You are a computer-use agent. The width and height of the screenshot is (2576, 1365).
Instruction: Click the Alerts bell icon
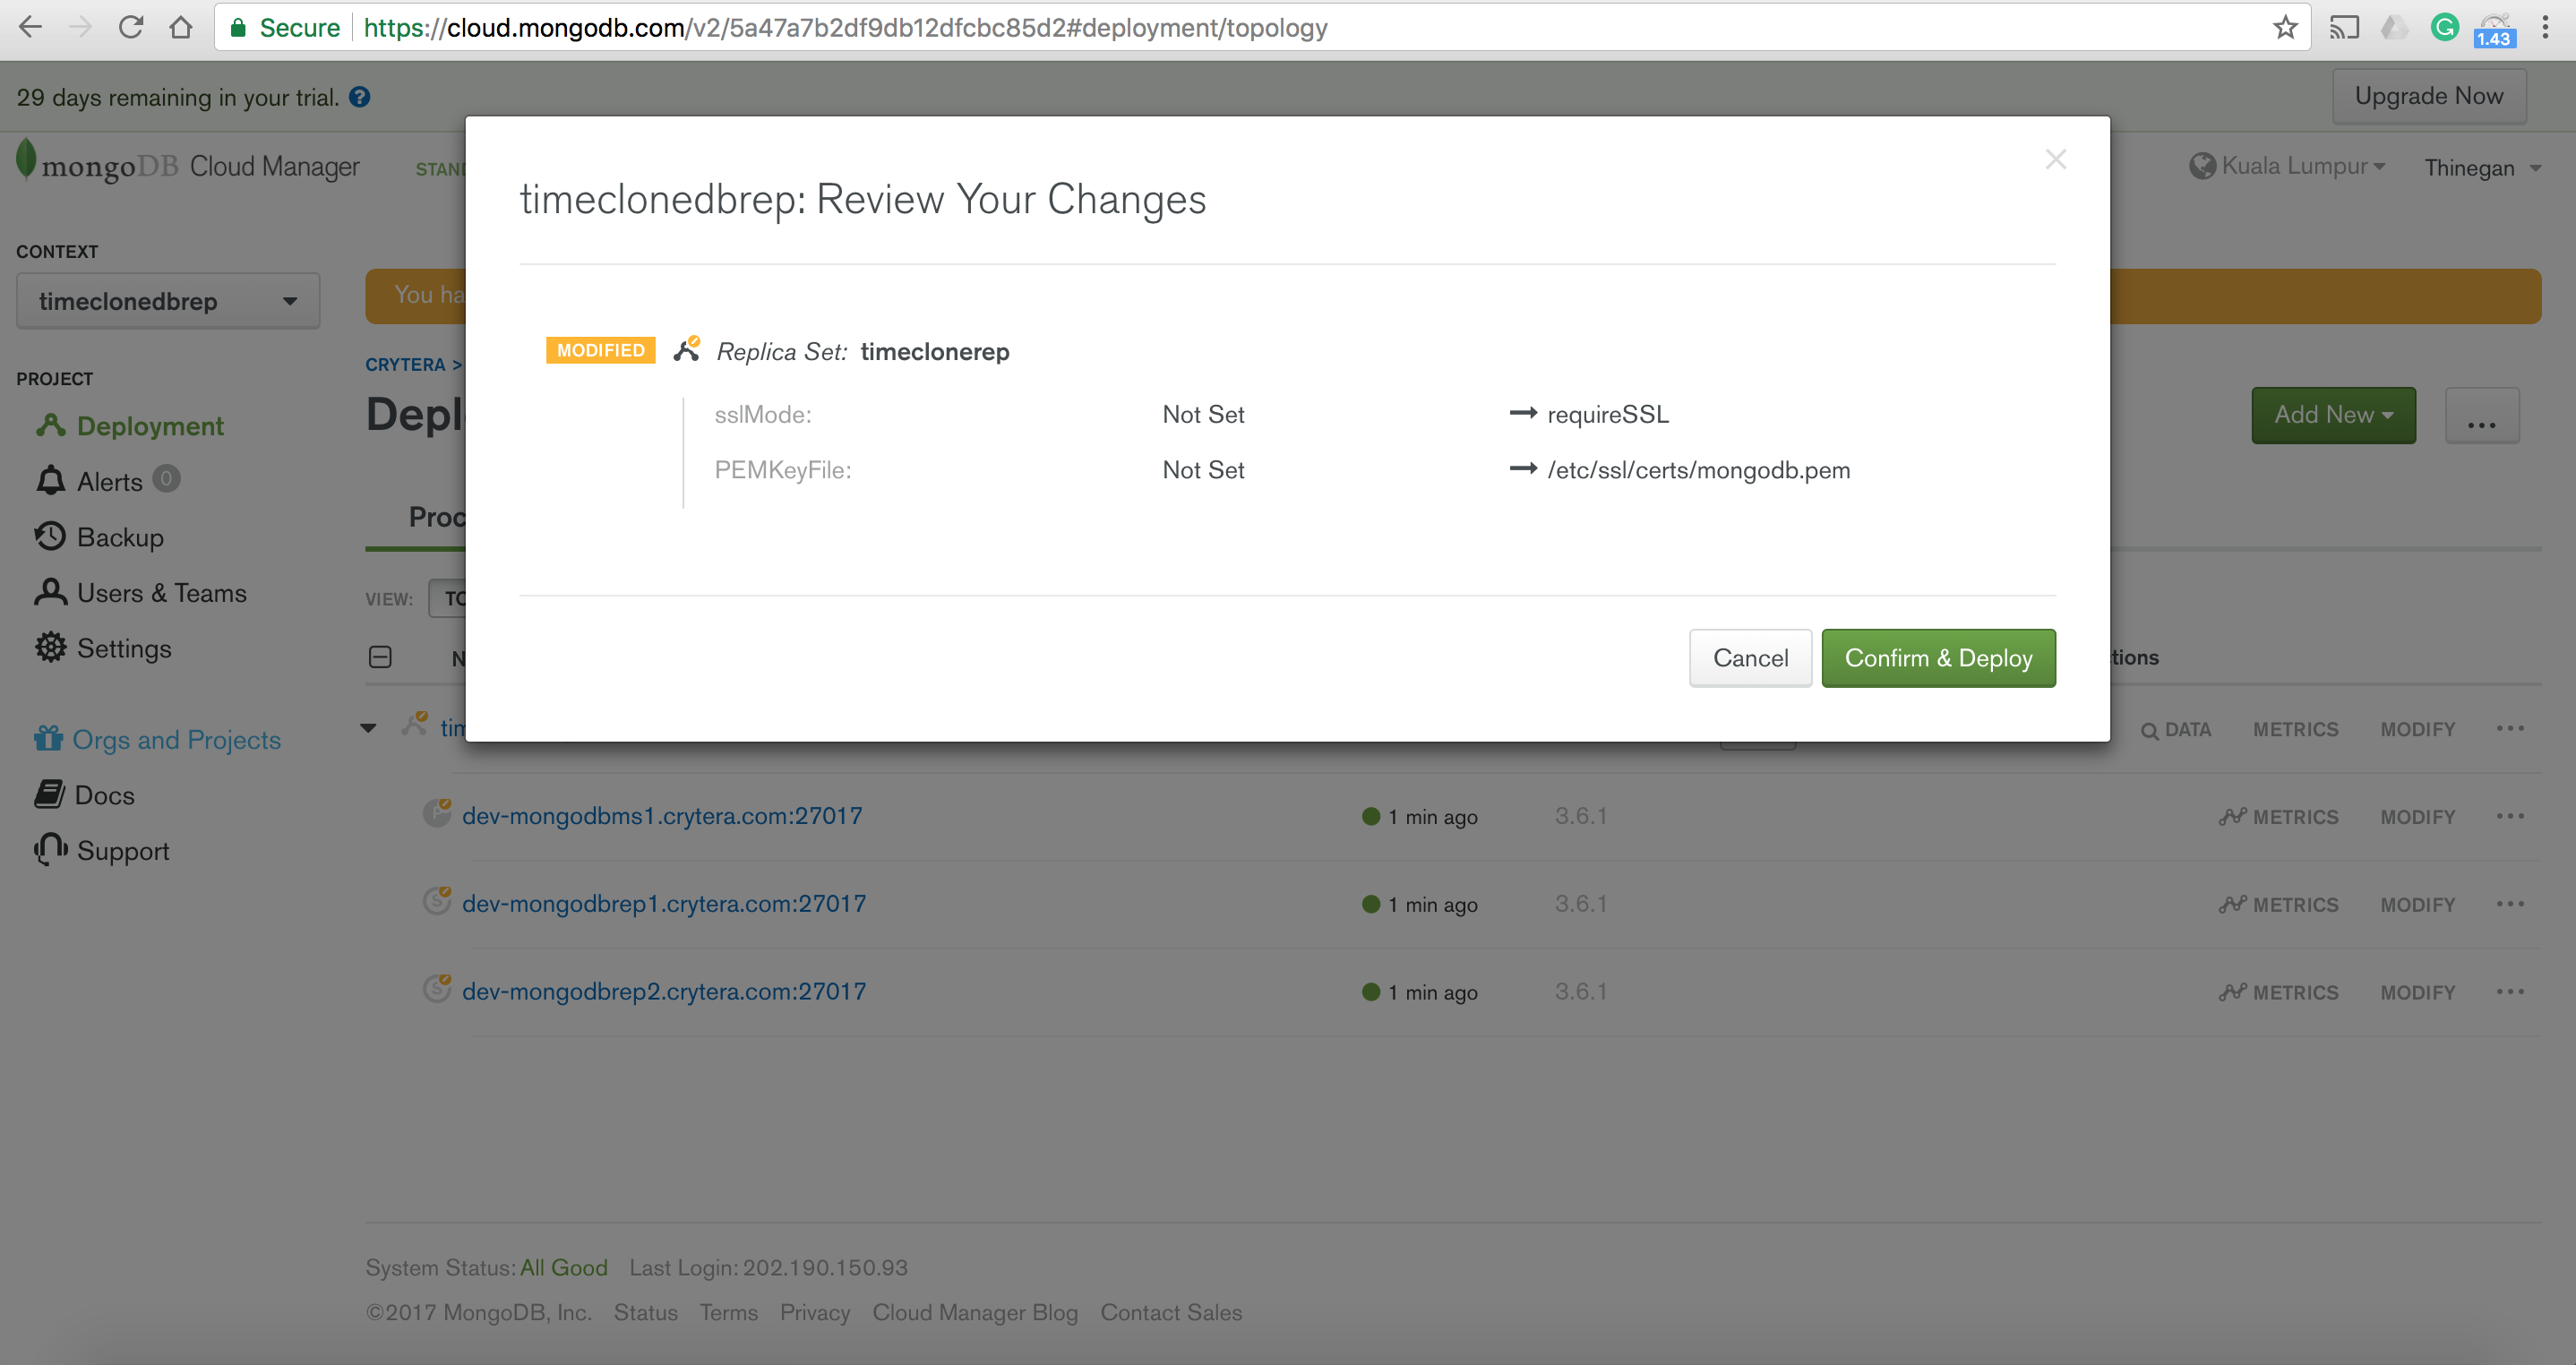(x=50, y=481)
